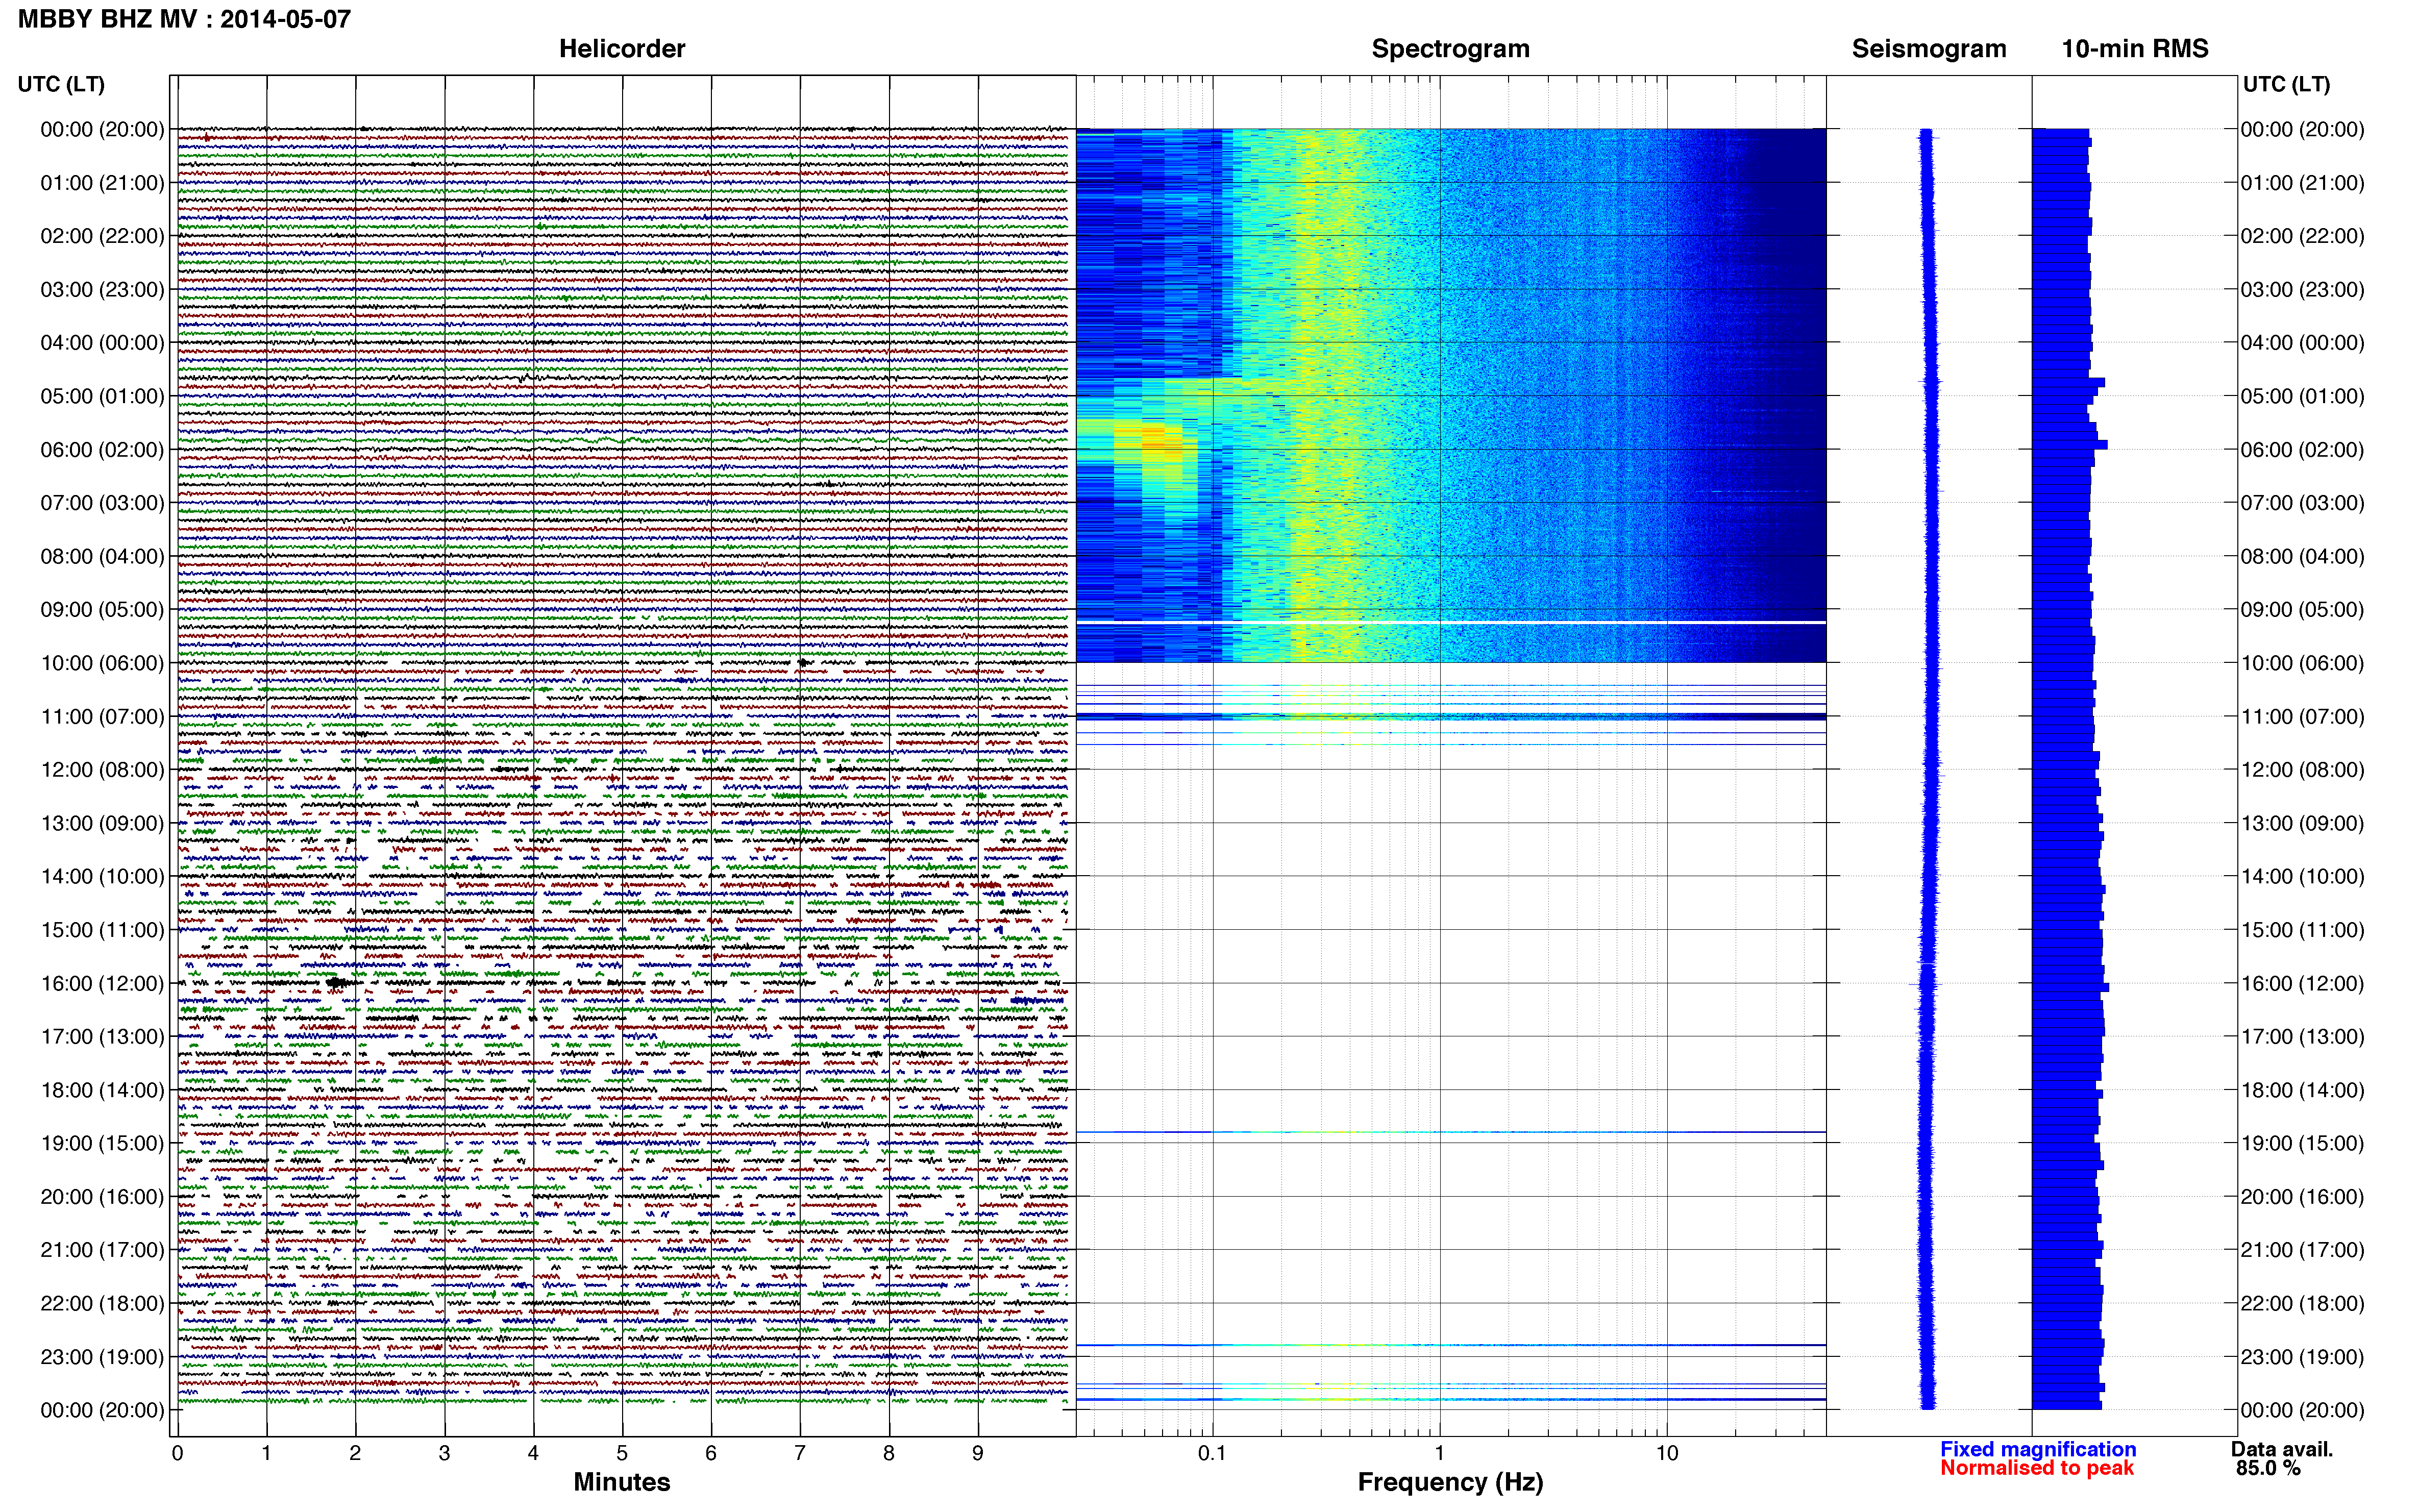
Task: Click left time label '23:00 (19:00)'
Action: pos(102,1357)
